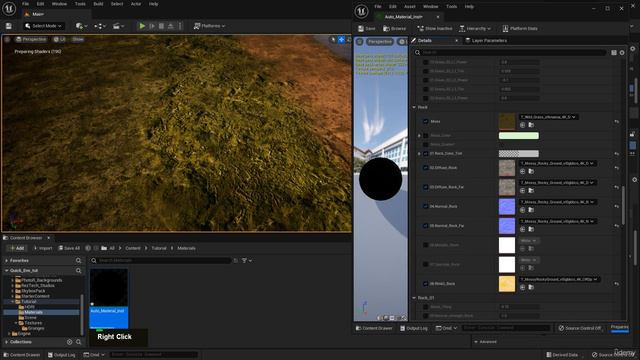Open the Asset menu in material editor
The image size is (640, 360).
pyautogui.click(x=409, y=7)
